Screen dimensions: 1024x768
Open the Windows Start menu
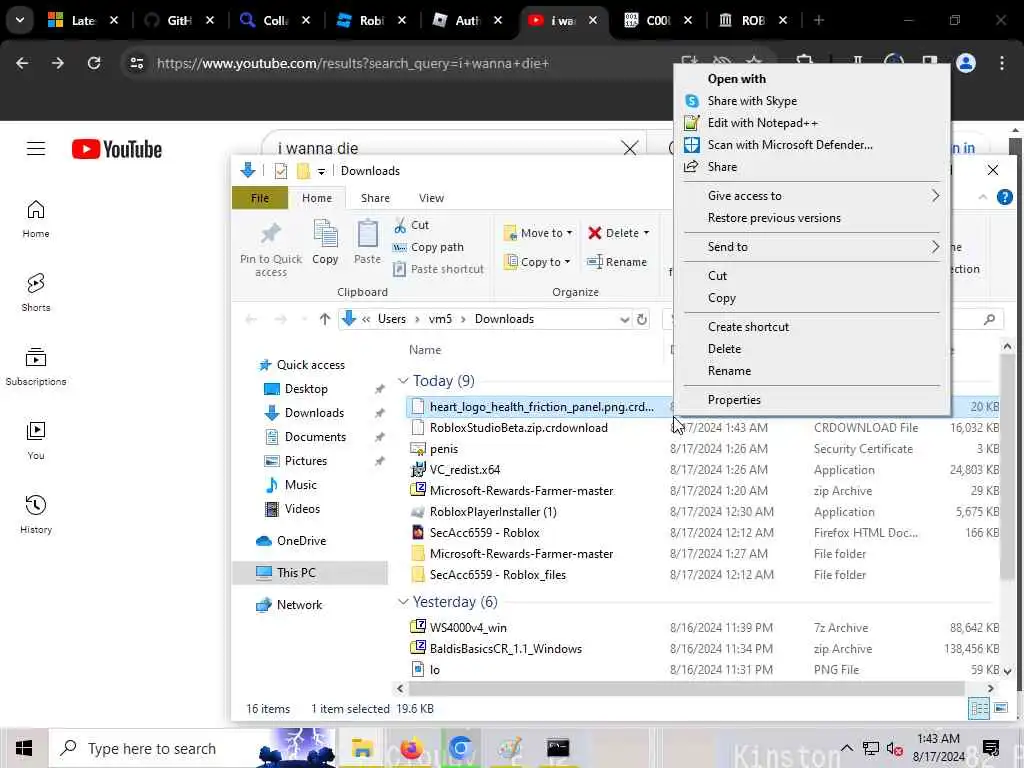coord(24,748)
